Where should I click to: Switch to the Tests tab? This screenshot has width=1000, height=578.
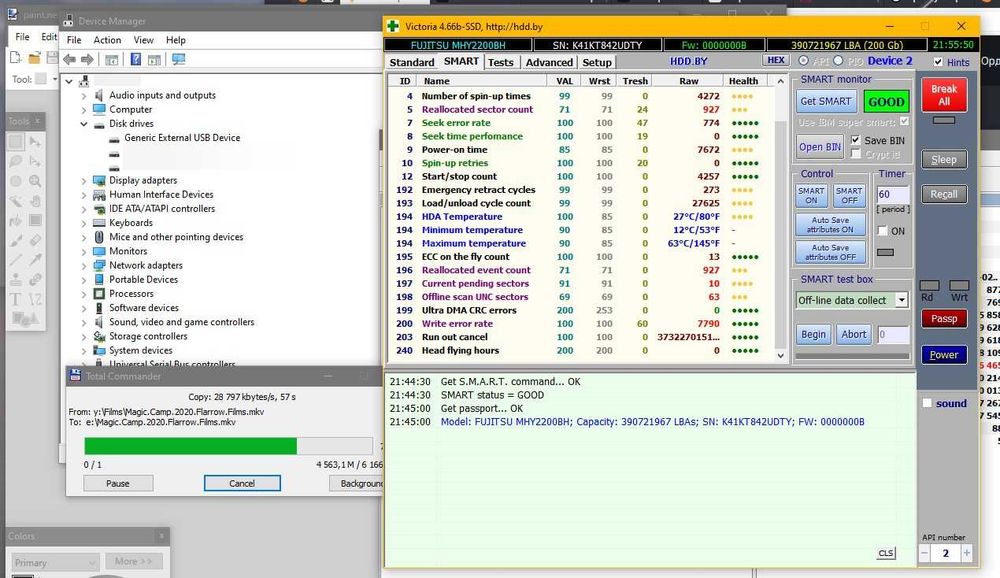tap(500, 62)
